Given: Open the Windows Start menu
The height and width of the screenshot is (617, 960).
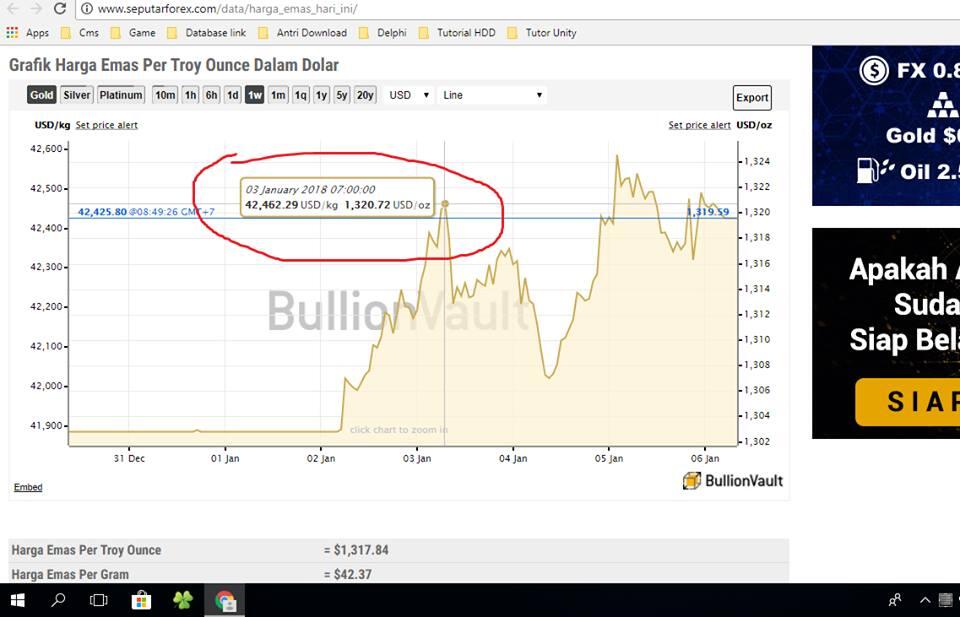Looking at the screenshot, I should pos(17,600).
